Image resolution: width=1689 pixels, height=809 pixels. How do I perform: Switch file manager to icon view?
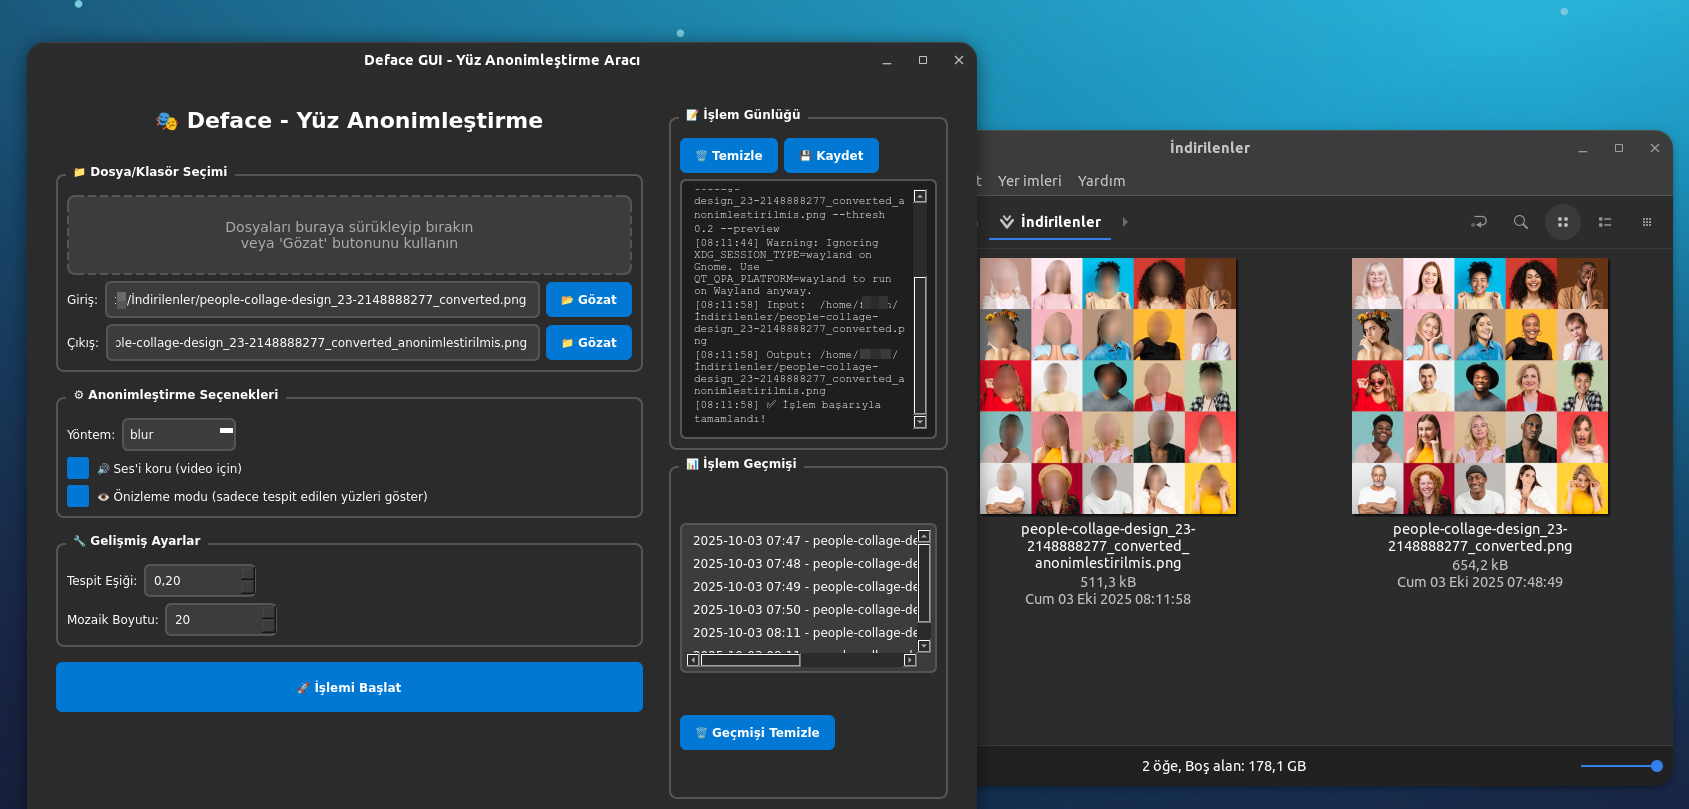pos(1562,222)
